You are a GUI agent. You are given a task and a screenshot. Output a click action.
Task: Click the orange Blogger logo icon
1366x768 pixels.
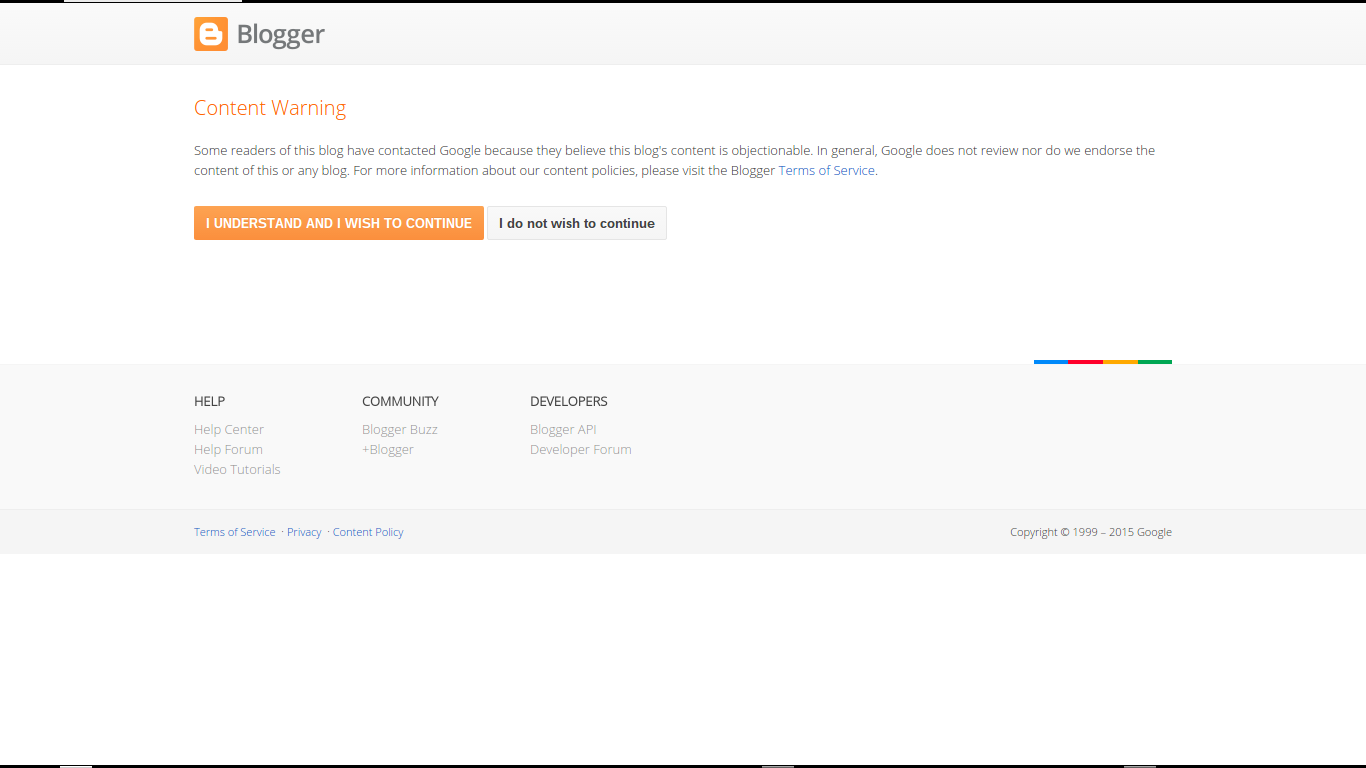click(211, 34)
